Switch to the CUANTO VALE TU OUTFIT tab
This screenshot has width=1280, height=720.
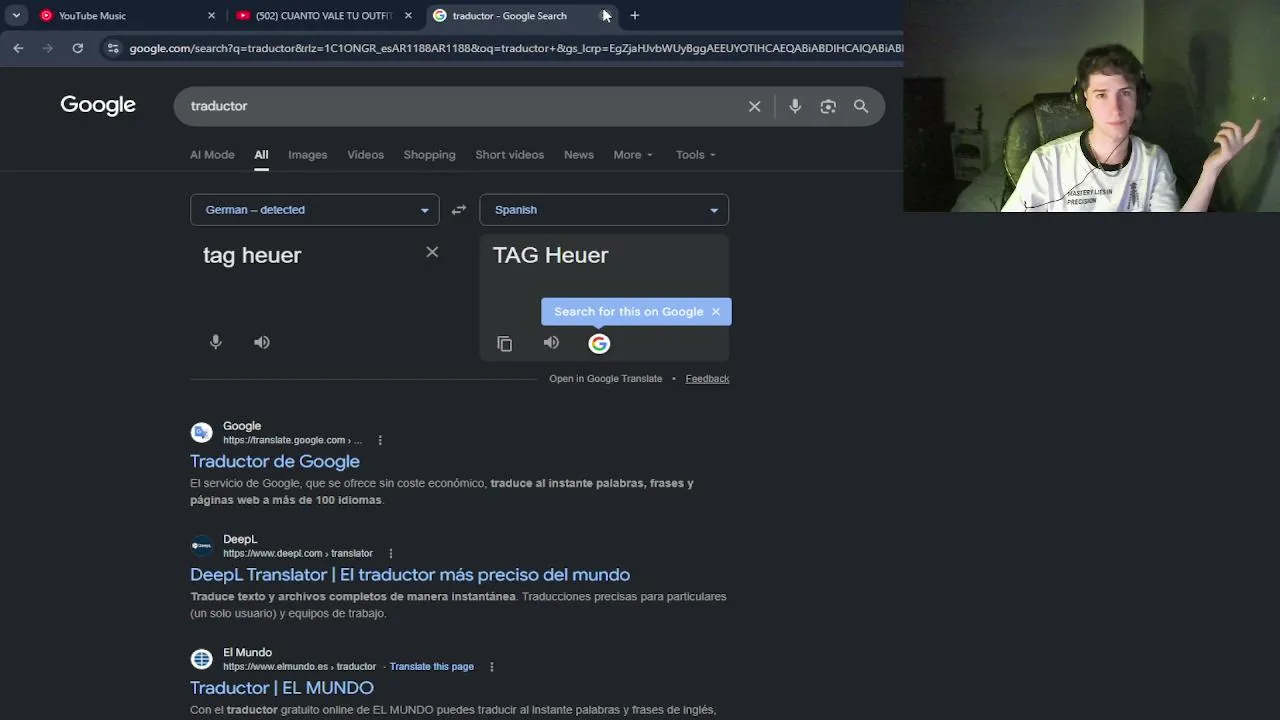click(x=324, y=15)
